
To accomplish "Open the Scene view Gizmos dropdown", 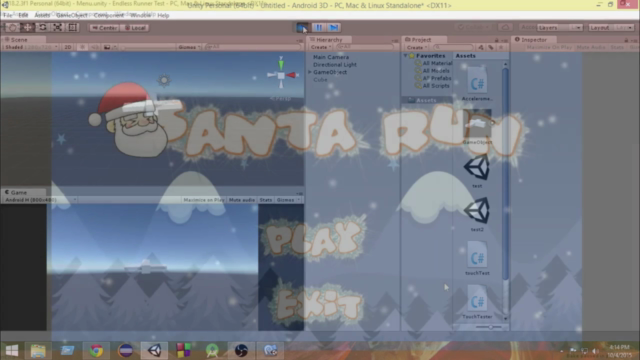I will click(189, 47).
